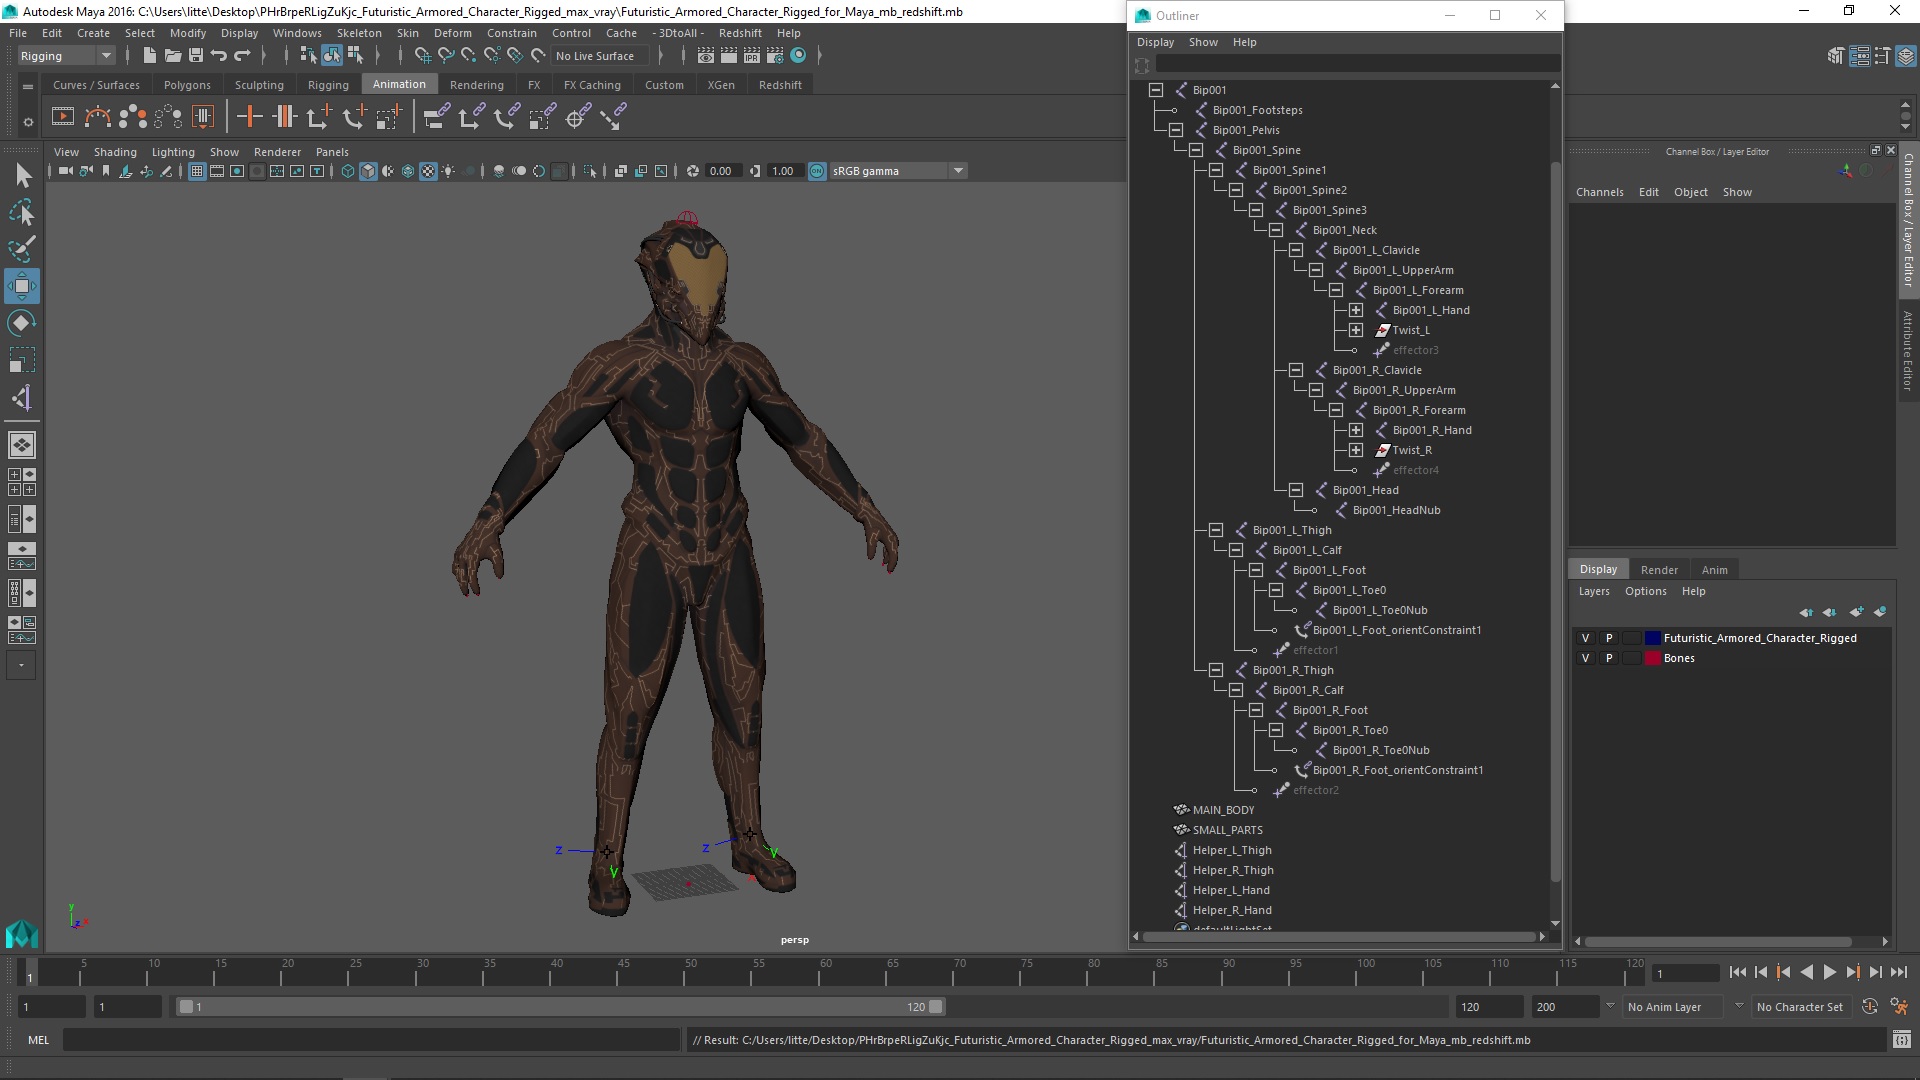Expand the Bip001_L_Hand node

(x=1356, y=310)
